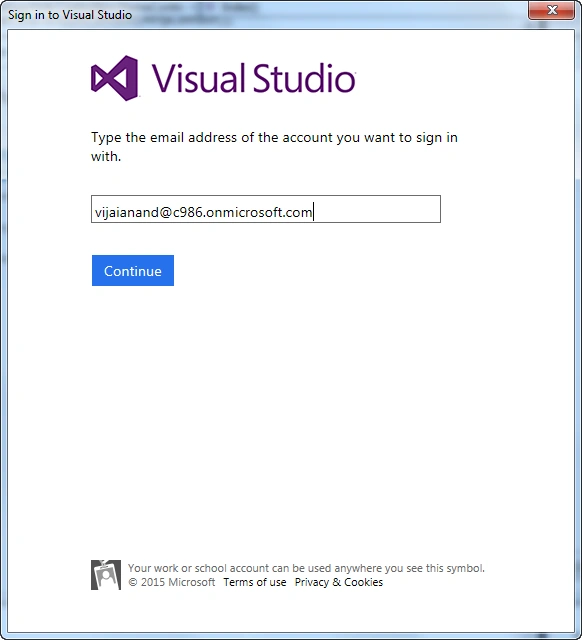Open the Privacy & Cookies link
The height and width of the screenshot is (640, 582).
339,582
